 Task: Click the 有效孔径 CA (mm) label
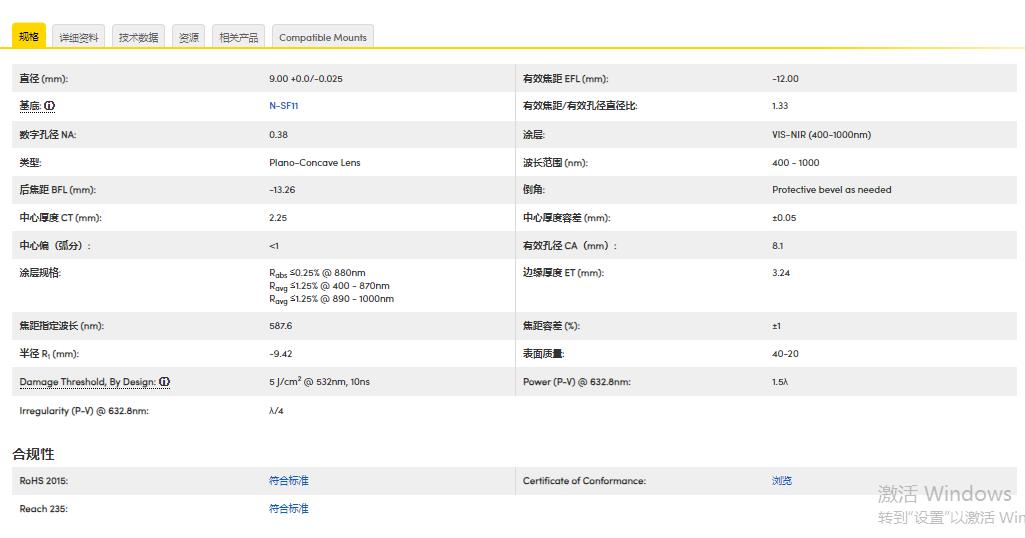[569, 246]
